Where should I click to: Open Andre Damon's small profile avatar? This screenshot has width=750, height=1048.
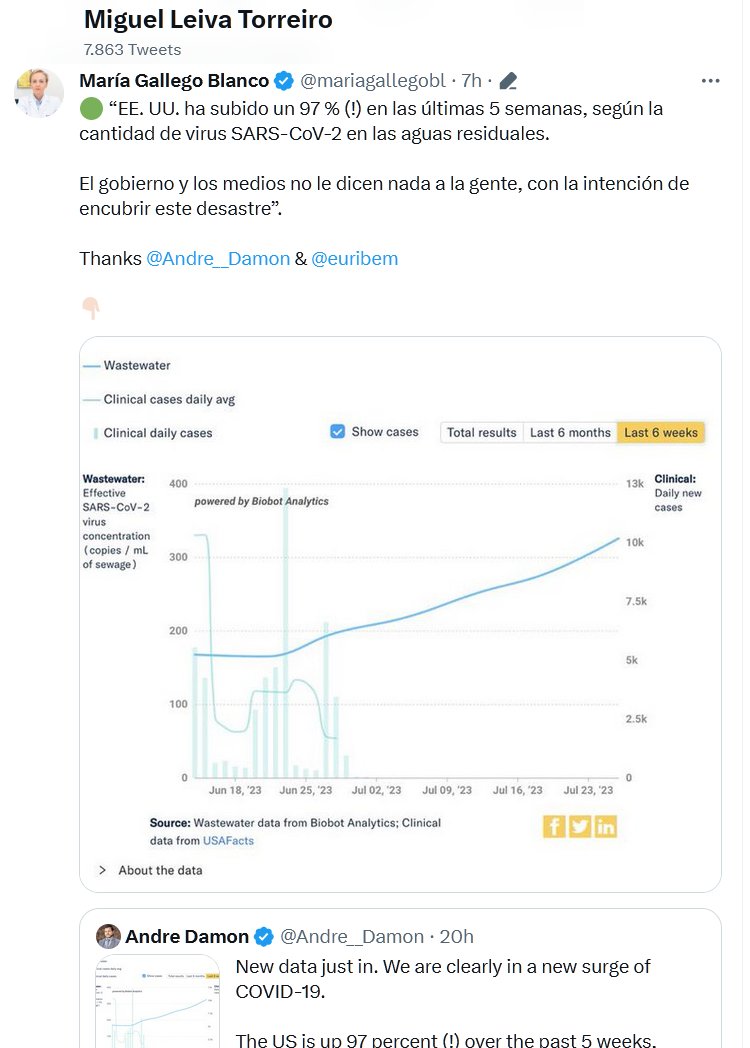[108, 937]
